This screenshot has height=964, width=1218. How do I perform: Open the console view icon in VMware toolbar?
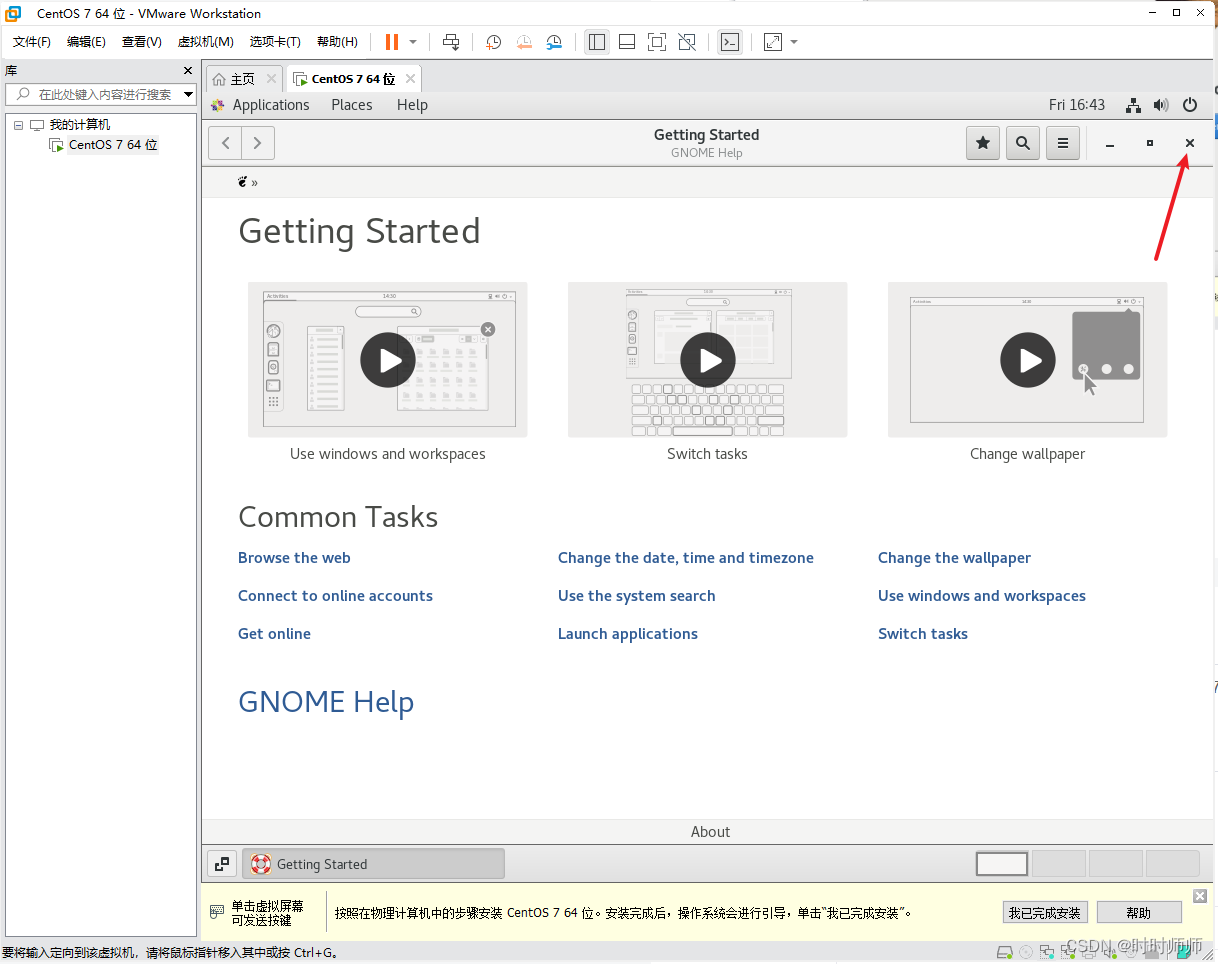(730, 42)
